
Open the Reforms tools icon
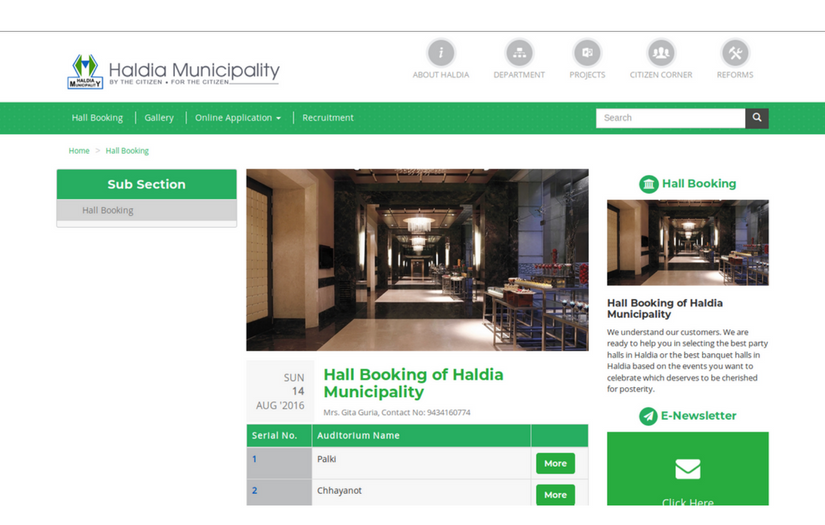click(x=735, y=53)
